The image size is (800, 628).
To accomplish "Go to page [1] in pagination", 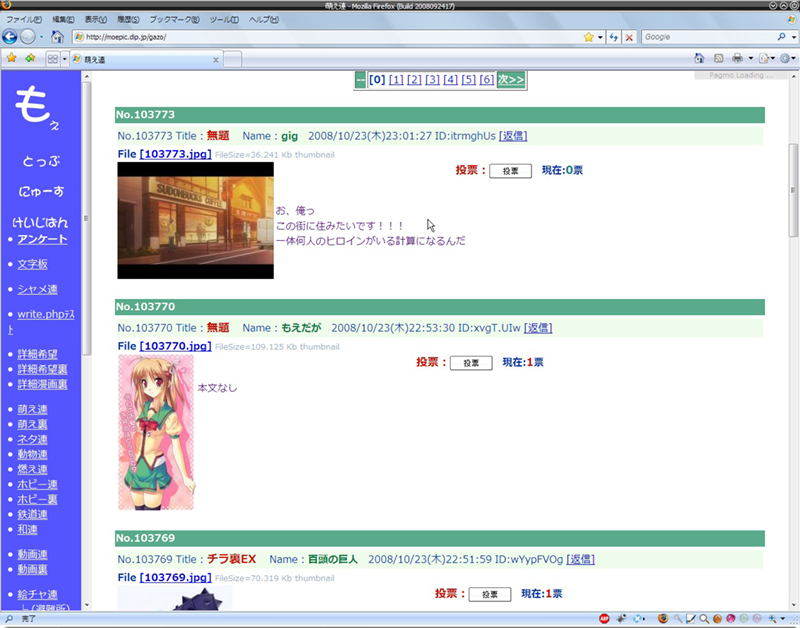I will click(x=396, y=80).
